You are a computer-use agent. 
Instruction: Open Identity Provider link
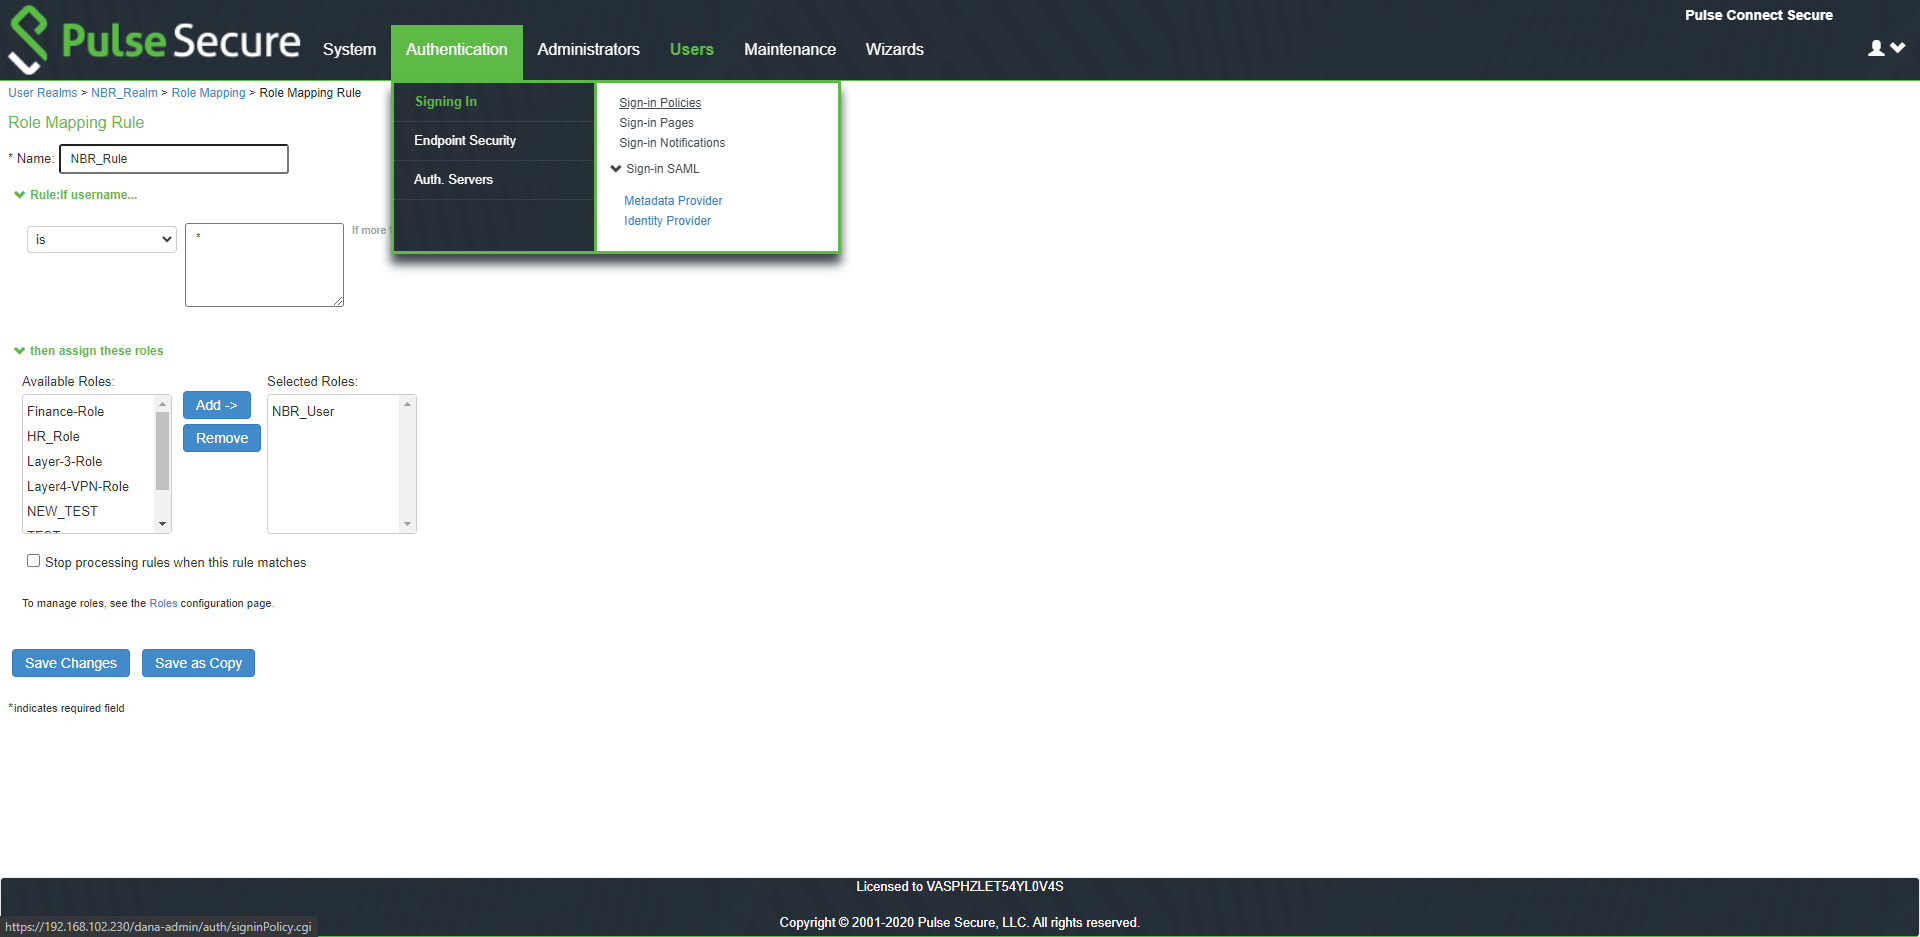click(667, 221)
